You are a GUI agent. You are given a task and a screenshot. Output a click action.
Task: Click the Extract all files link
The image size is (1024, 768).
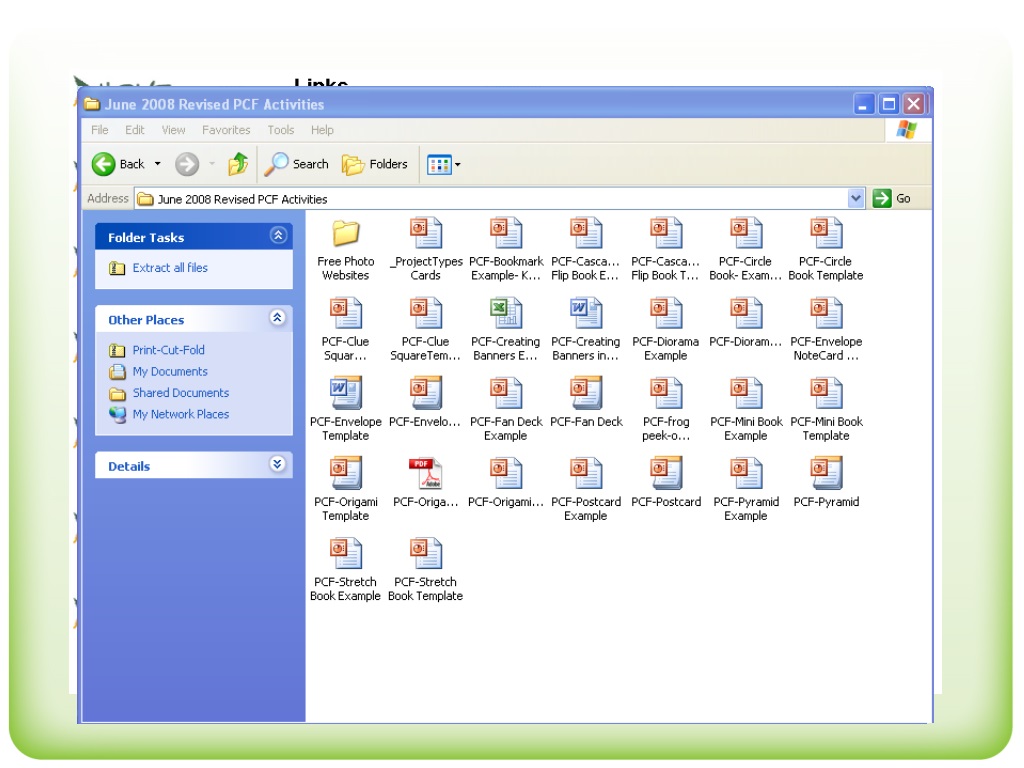(x=170, y=268)
